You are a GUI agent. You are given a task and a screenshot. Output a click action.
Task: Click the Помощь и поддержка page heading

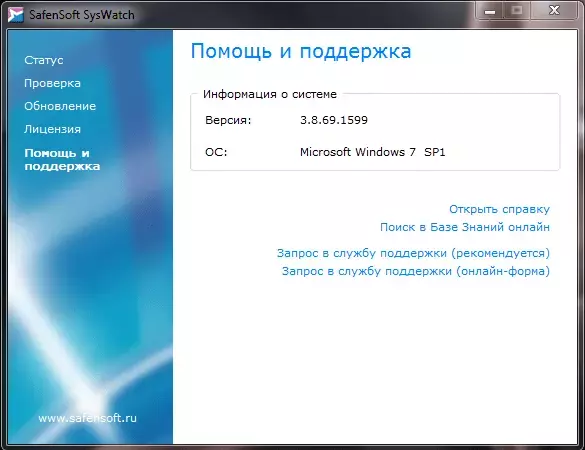pos(301,51)
